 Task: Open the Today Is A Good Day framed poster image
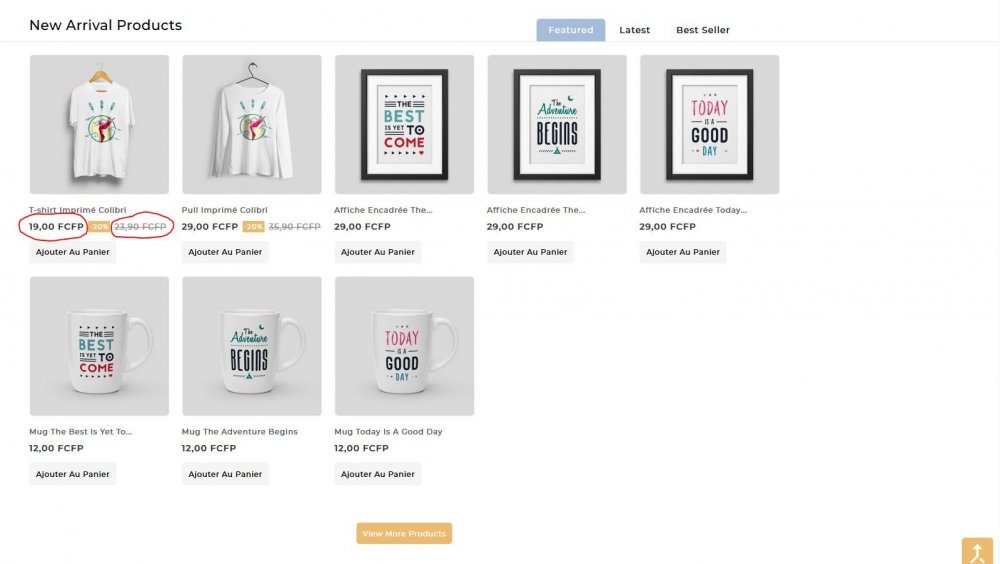[x=710, y=124]
